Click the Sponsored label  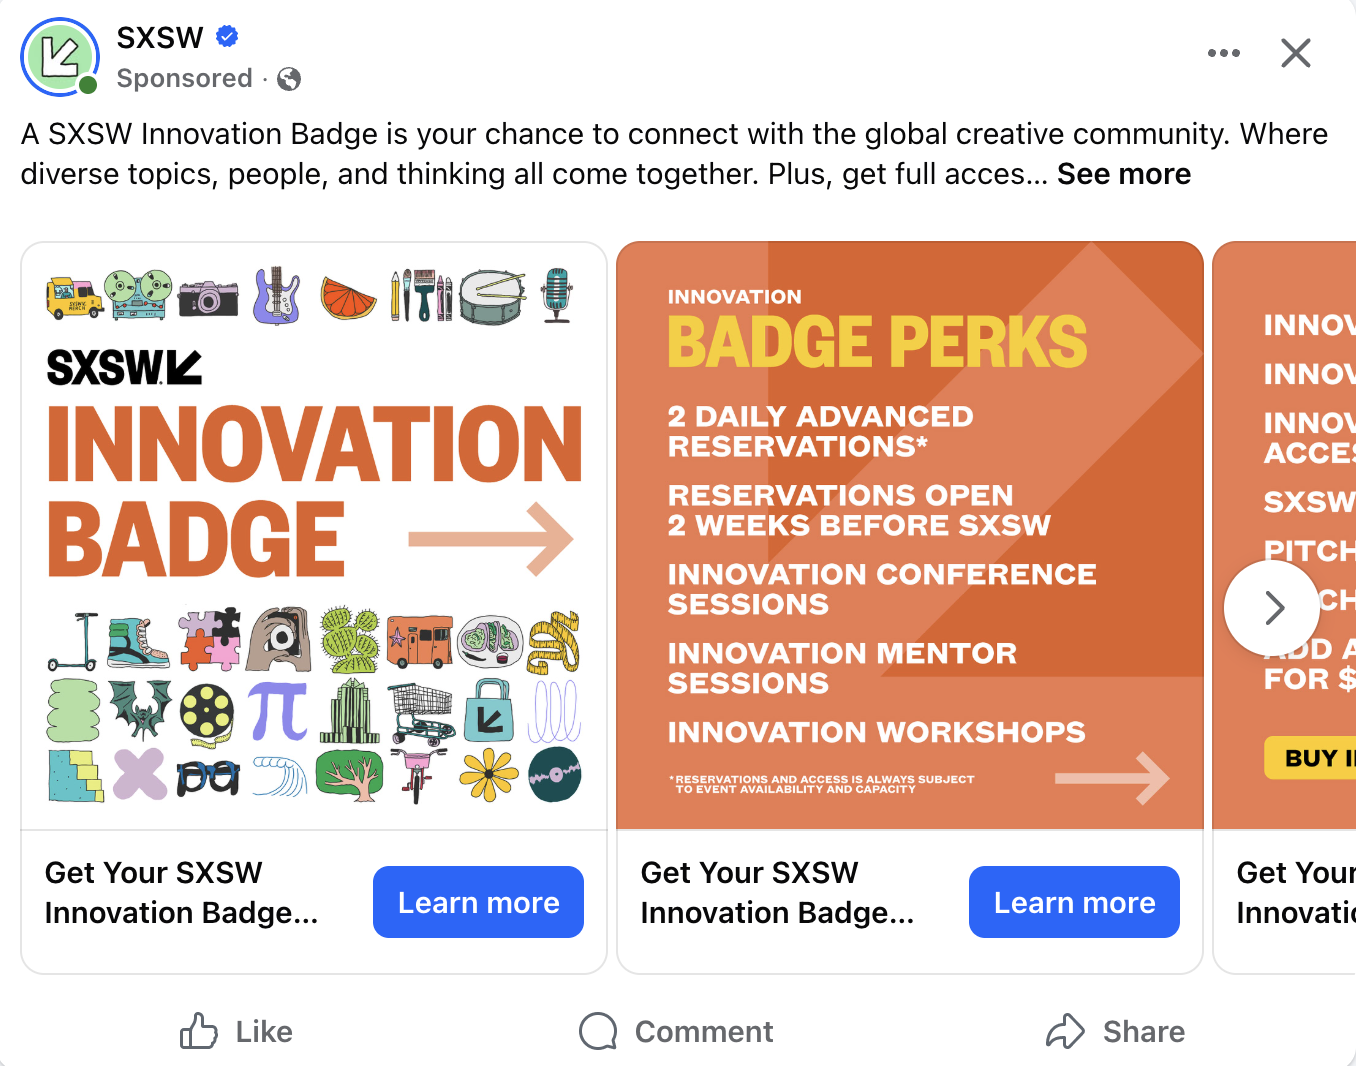pyautogui.click(x=184, y=79)
